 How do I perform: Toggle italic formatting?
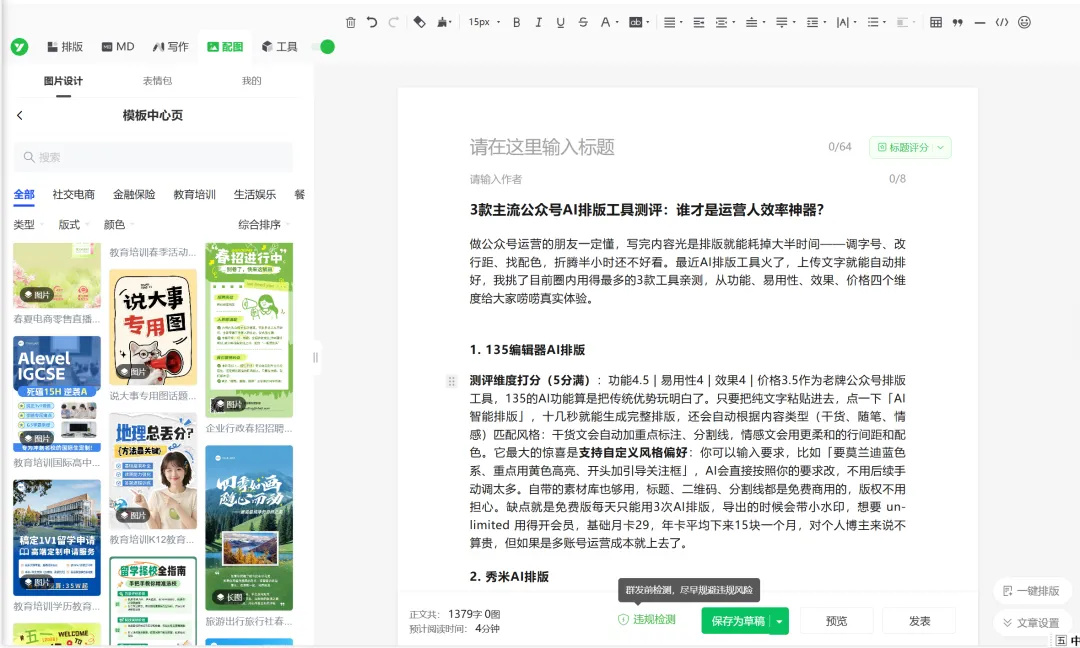pyautogui.click(x=539, y=22)
